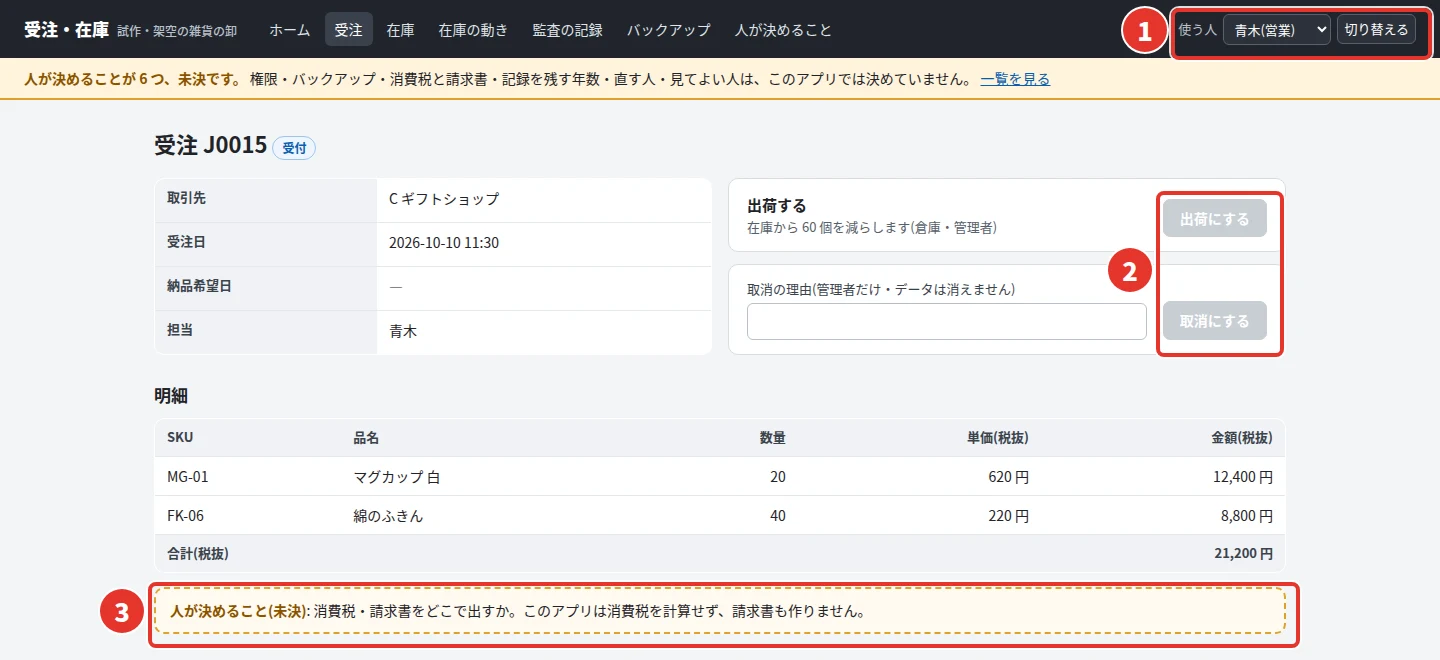Click the 担当 value 青木 in the details table
Screen dimensions: 1440x660
coord(403,331)
